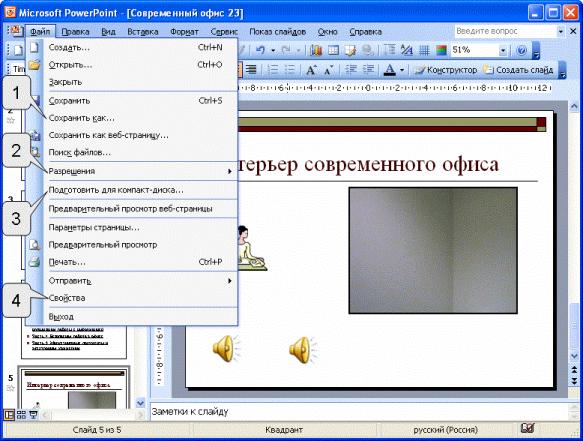Screen dimensions: 583x441
Task: Click the Undo arrow icon
Action: pyautogui.click(x=260, y=50)
